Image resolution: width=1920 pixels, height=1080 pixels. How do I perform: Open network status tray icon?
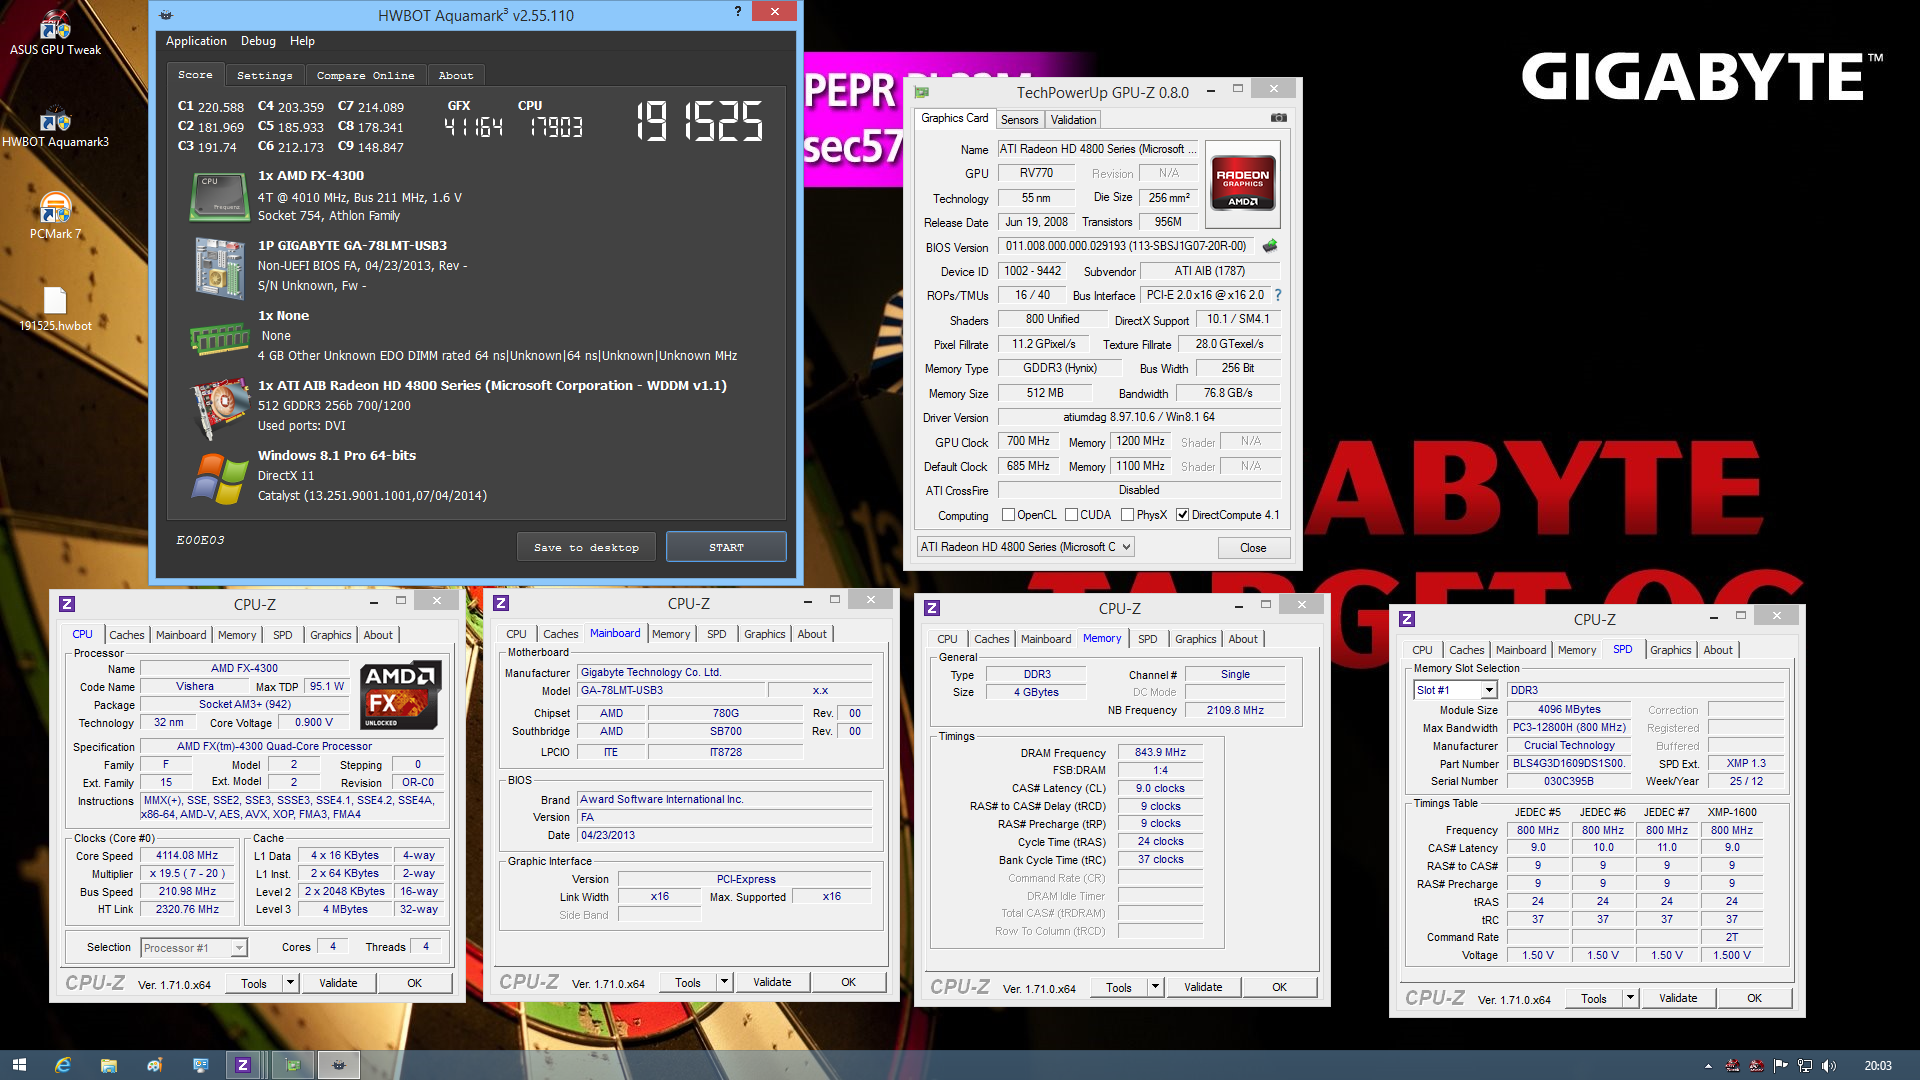click(x=1805, y=1066)
